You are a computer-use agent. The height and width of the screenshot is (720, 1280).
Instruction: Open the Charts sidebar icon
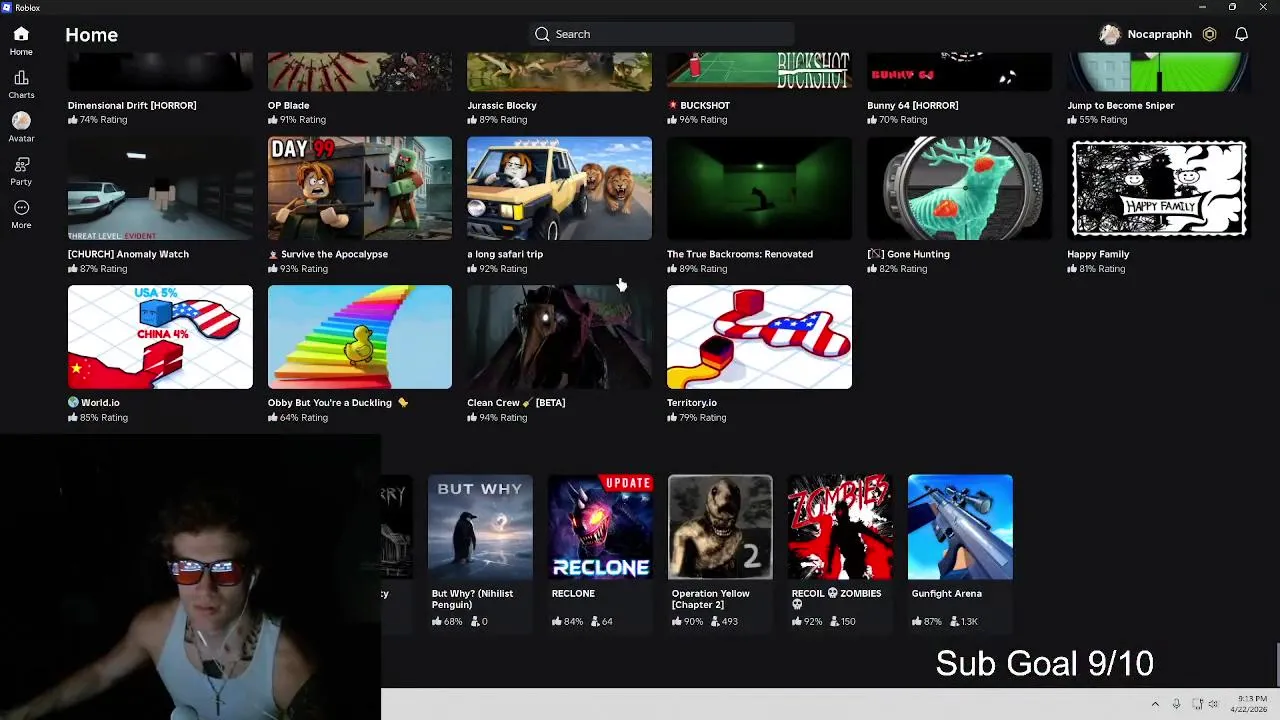pos(21,77)
